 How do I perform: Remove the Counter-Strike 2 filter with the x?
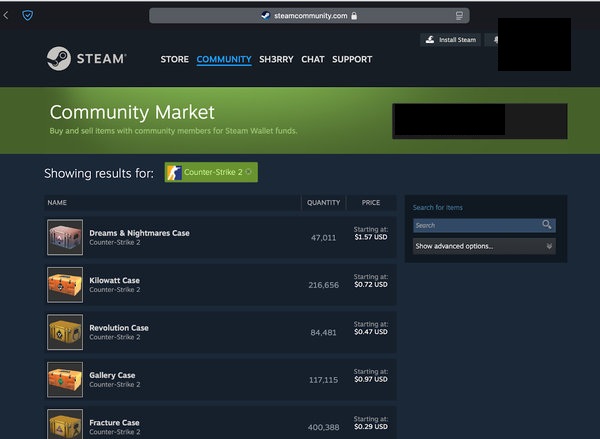[x=249, y=172]
